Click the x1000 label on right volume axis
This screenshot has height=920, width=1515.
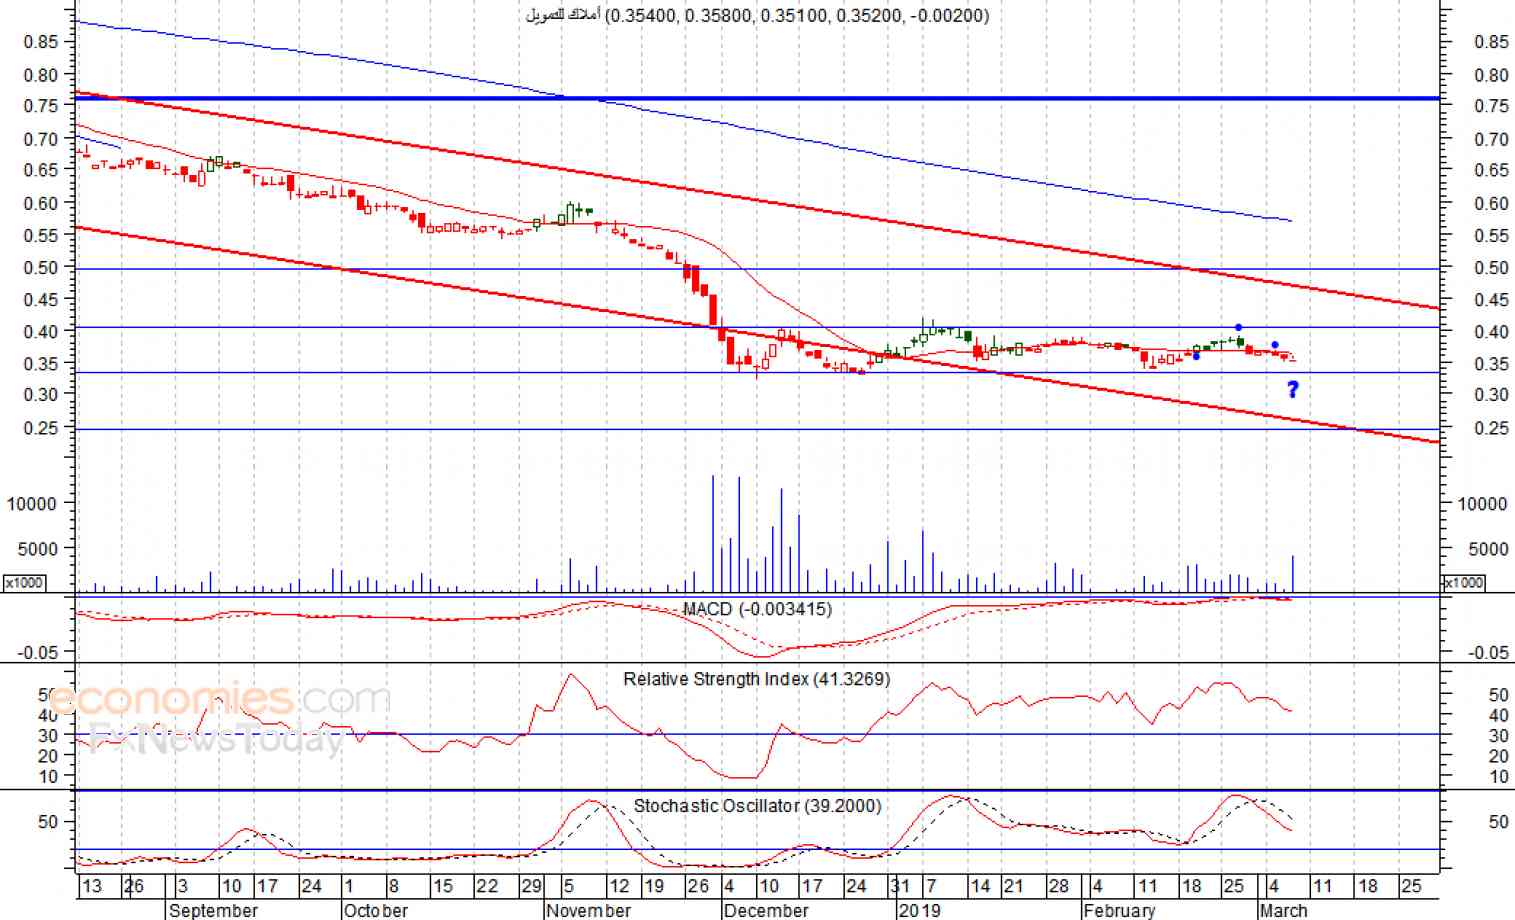point(1464,583)
